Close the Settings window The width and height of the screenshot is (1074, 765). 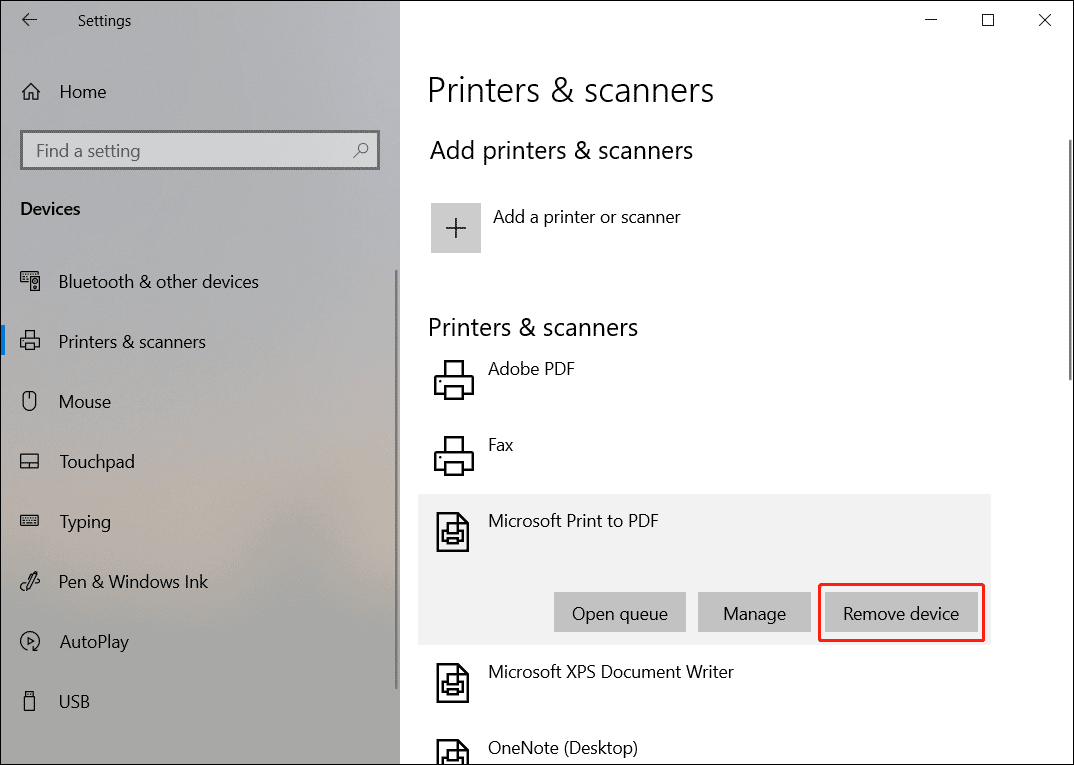pos(1045,20)
